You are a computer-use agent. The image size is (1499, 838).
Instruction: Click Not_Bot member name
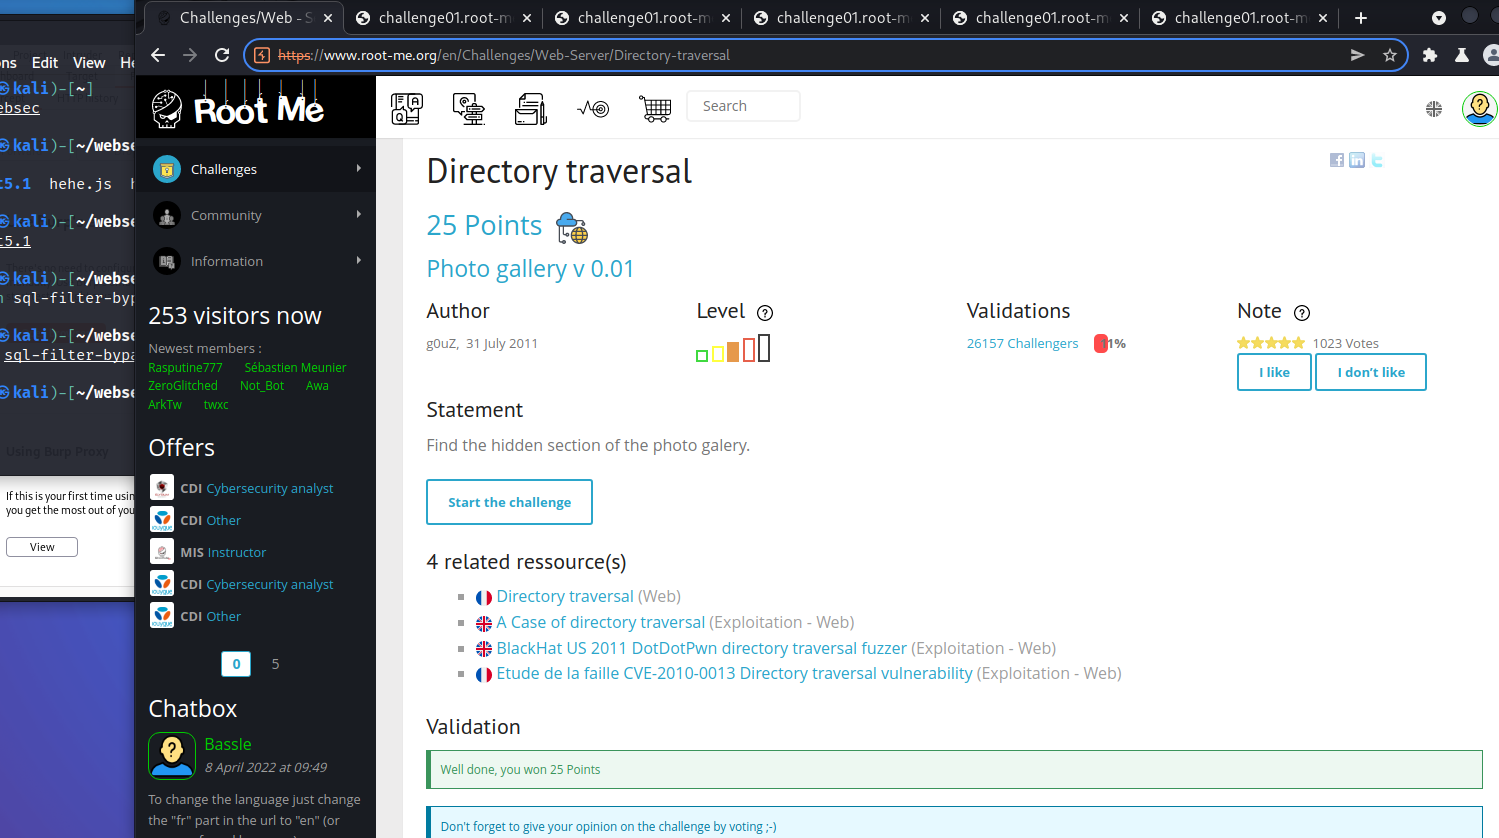click(x=262, y=386)
